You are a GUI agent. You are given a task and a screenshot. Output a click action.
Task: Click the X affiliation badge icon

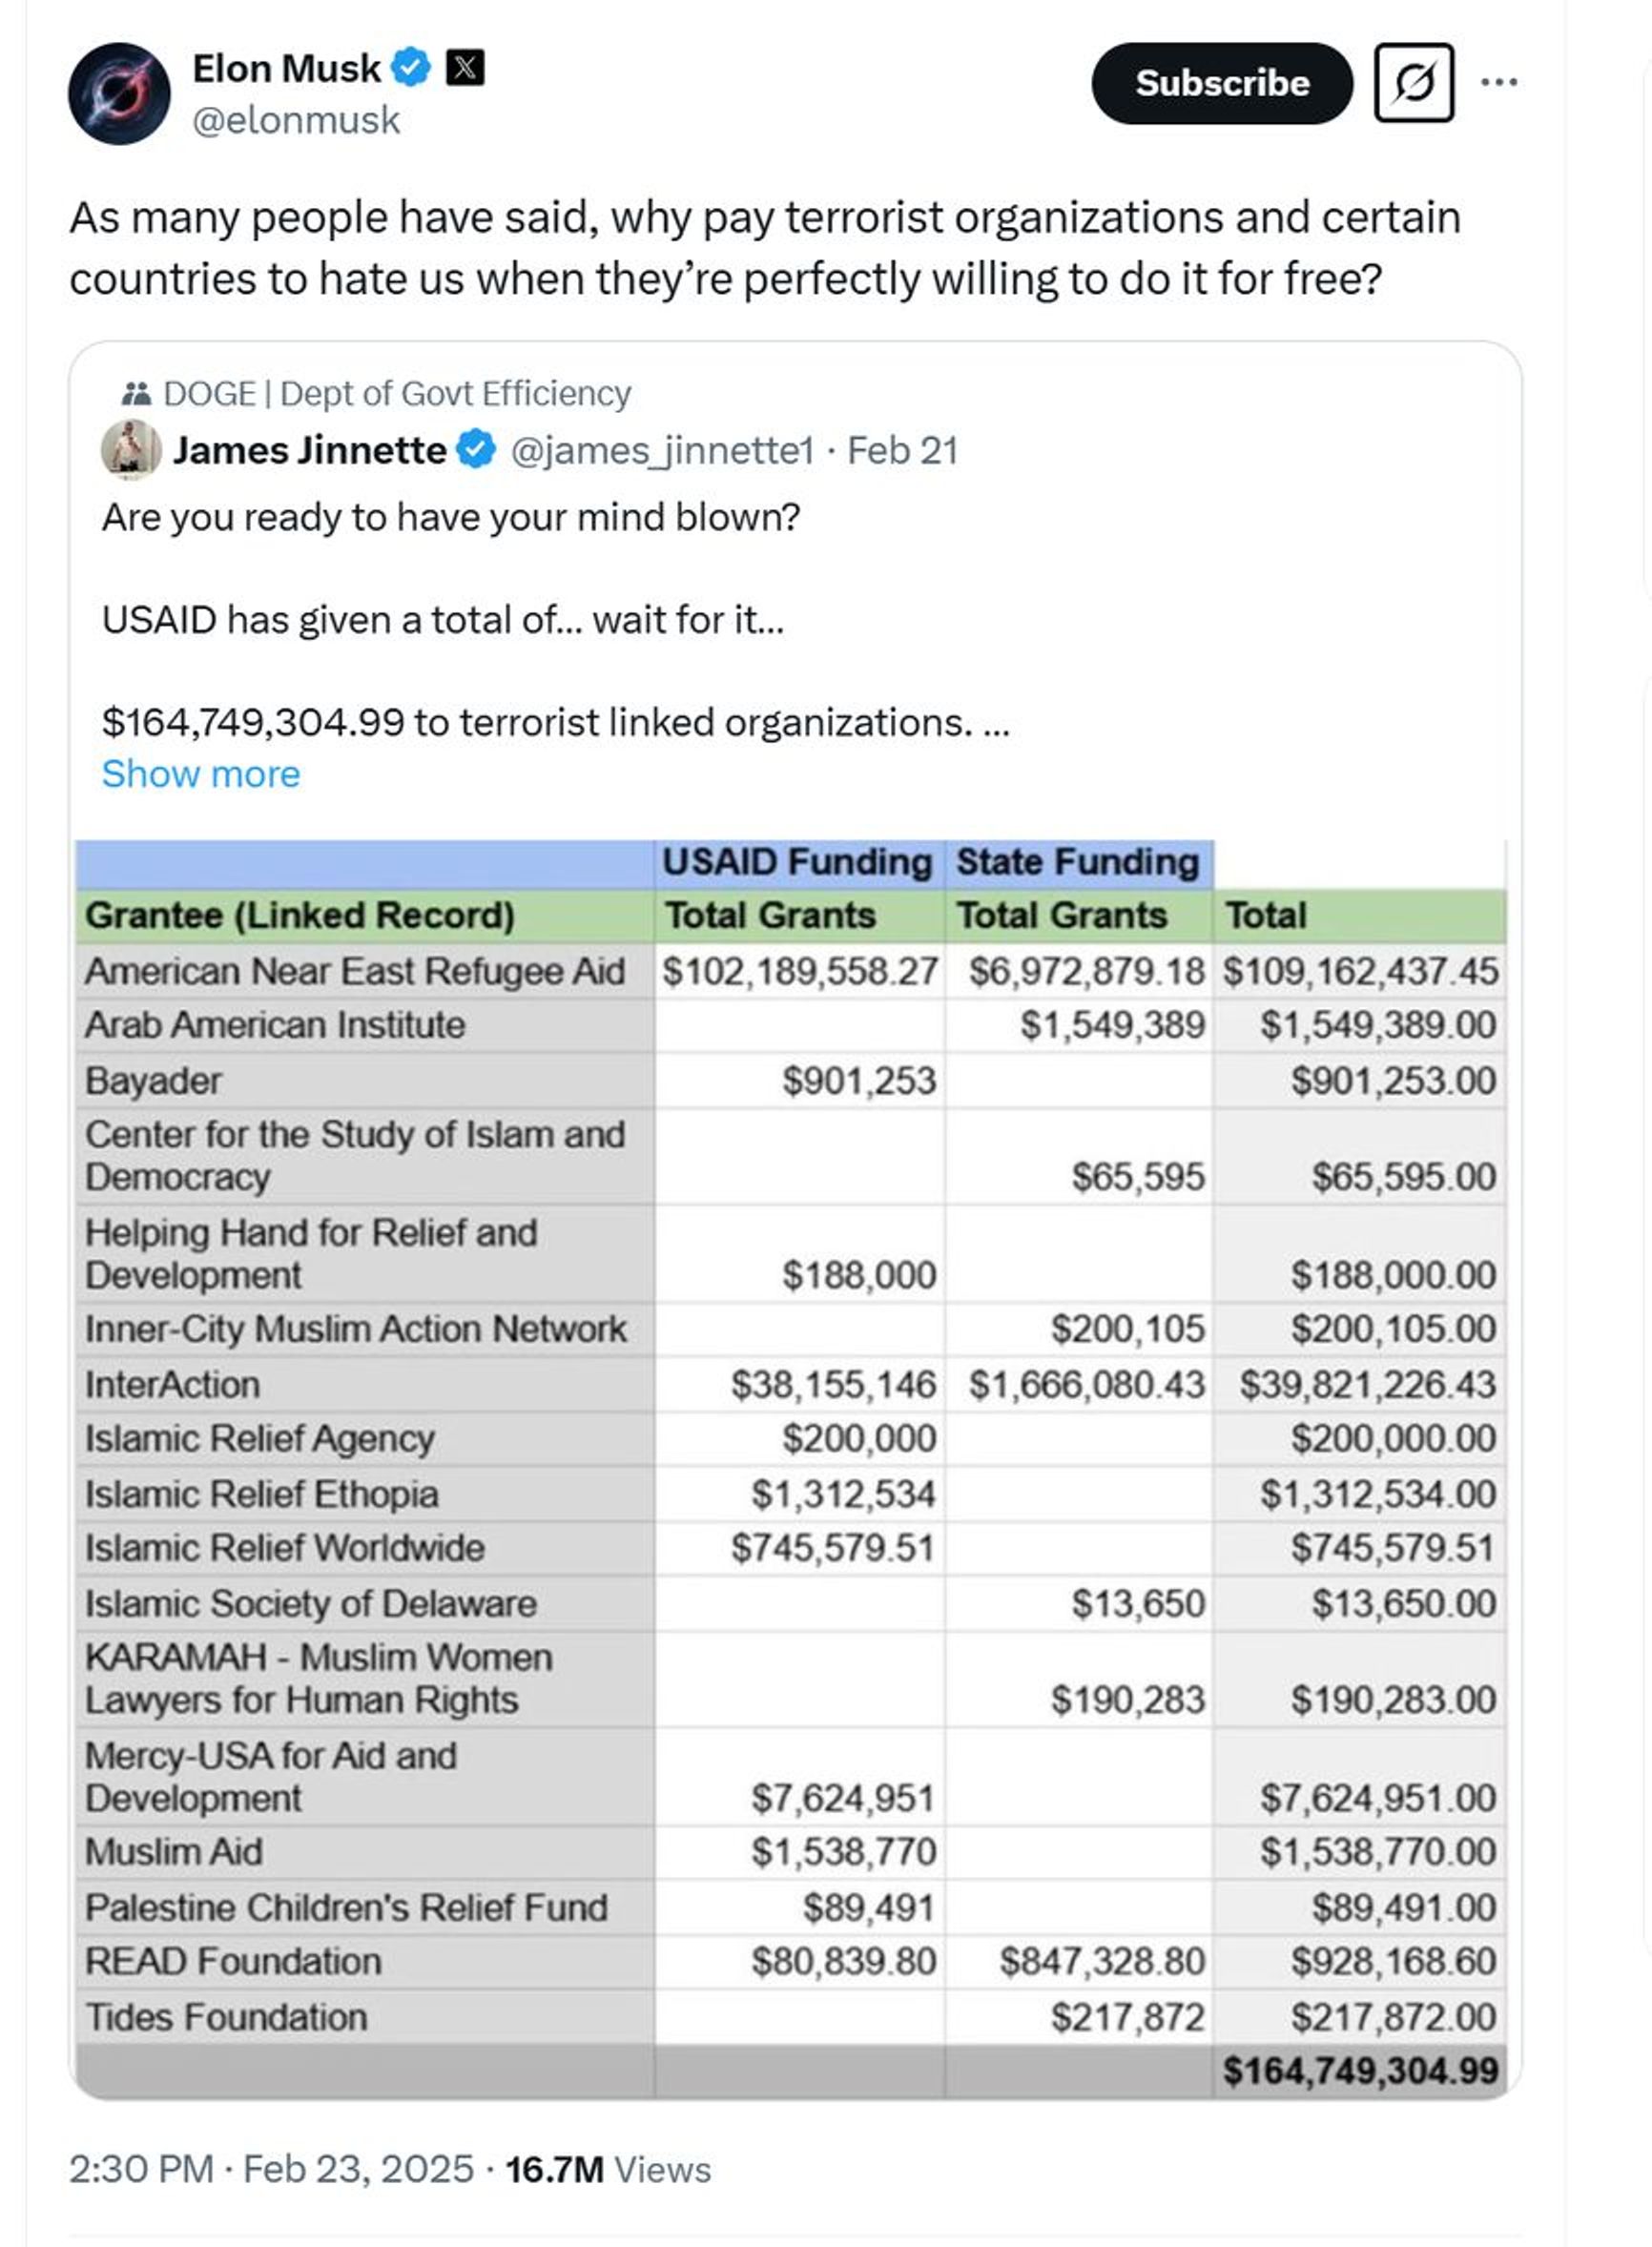click(464, 68)
